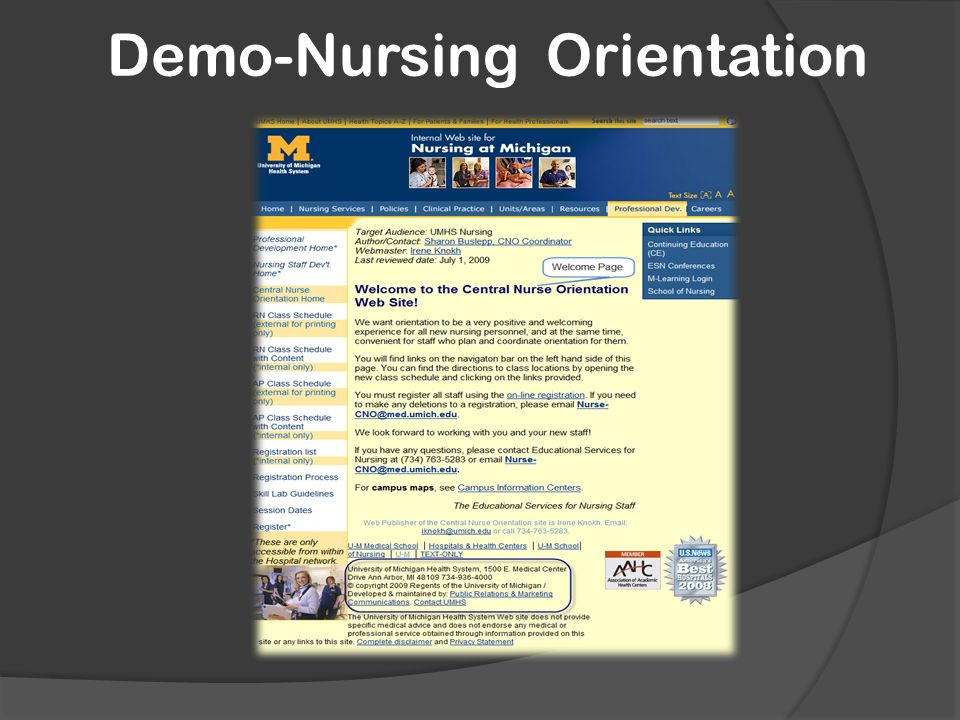The image size is (960, 720).
Task: Open the Units/Areas nav tab
Action: click(x=522, y=209)
